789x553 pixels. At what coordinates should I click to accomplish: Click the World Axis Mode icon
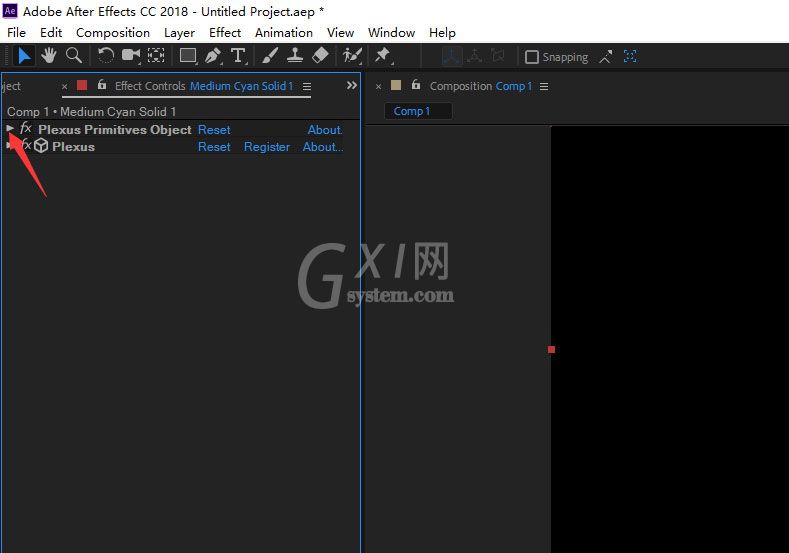click(x=475, y=56)
